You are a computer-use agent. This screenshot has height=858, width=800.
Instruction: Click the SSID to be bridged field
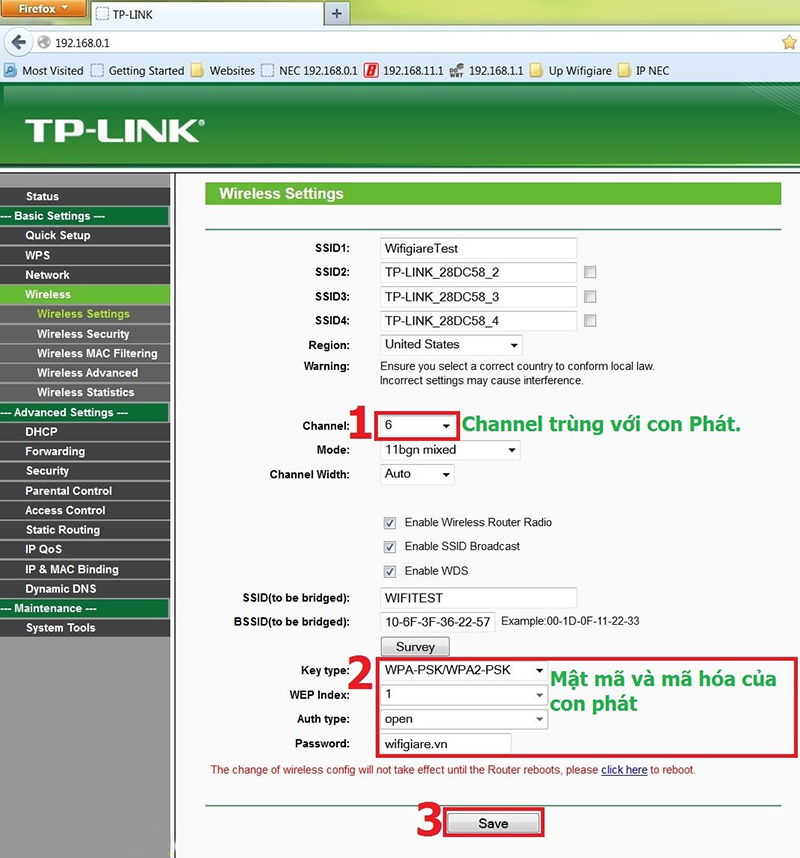tap(478, 598)
